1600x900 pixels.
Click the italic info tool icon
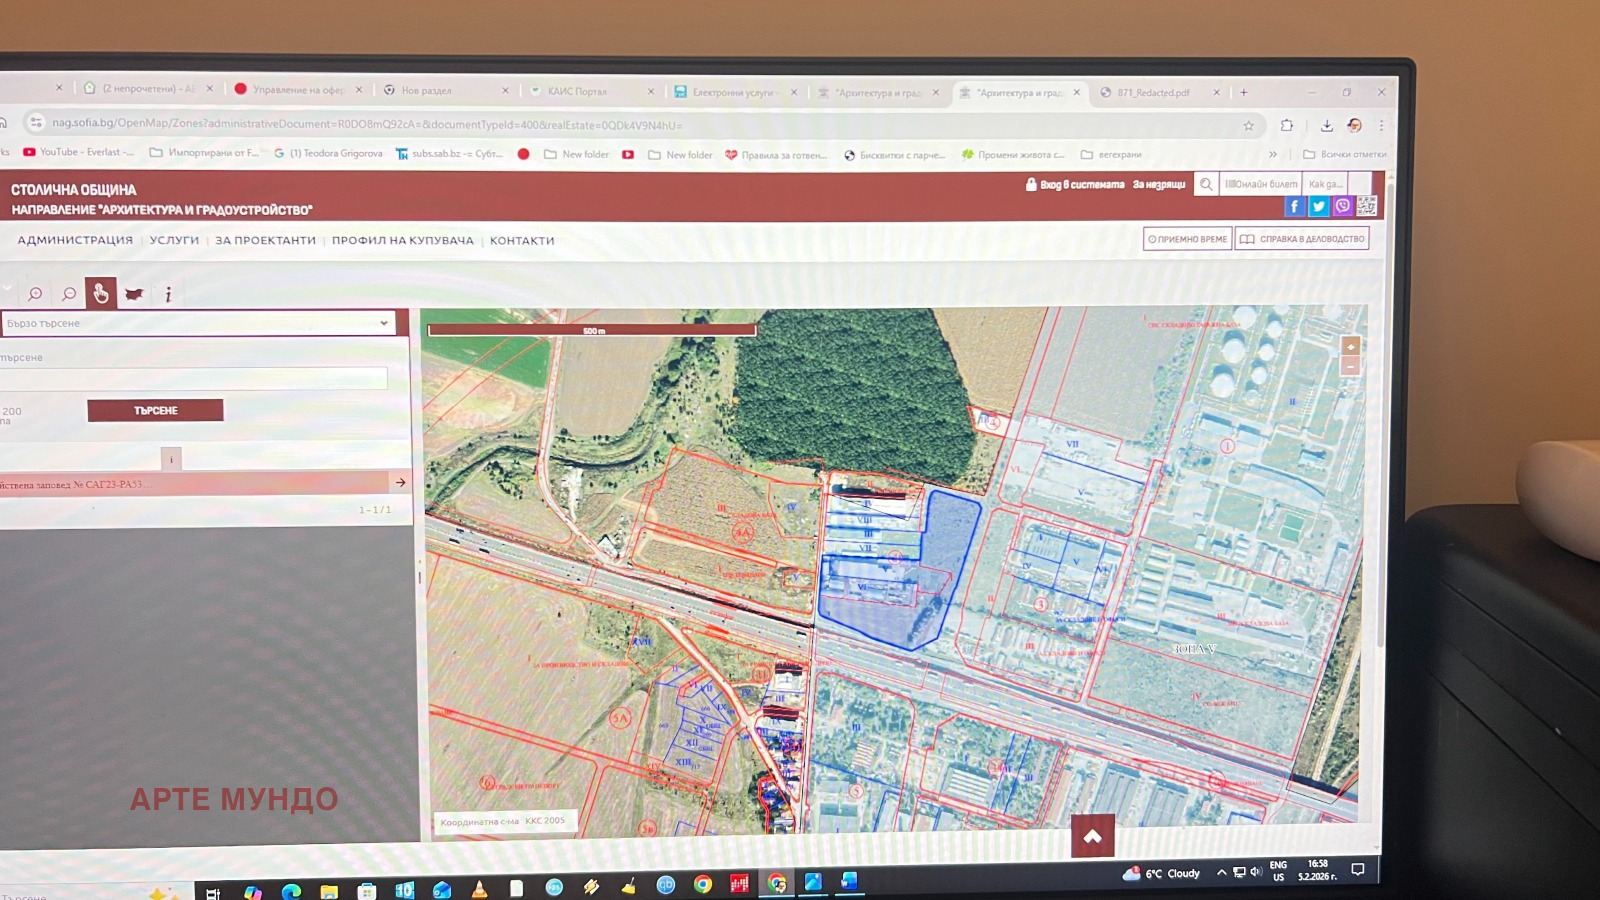click(x=168, y=294)
